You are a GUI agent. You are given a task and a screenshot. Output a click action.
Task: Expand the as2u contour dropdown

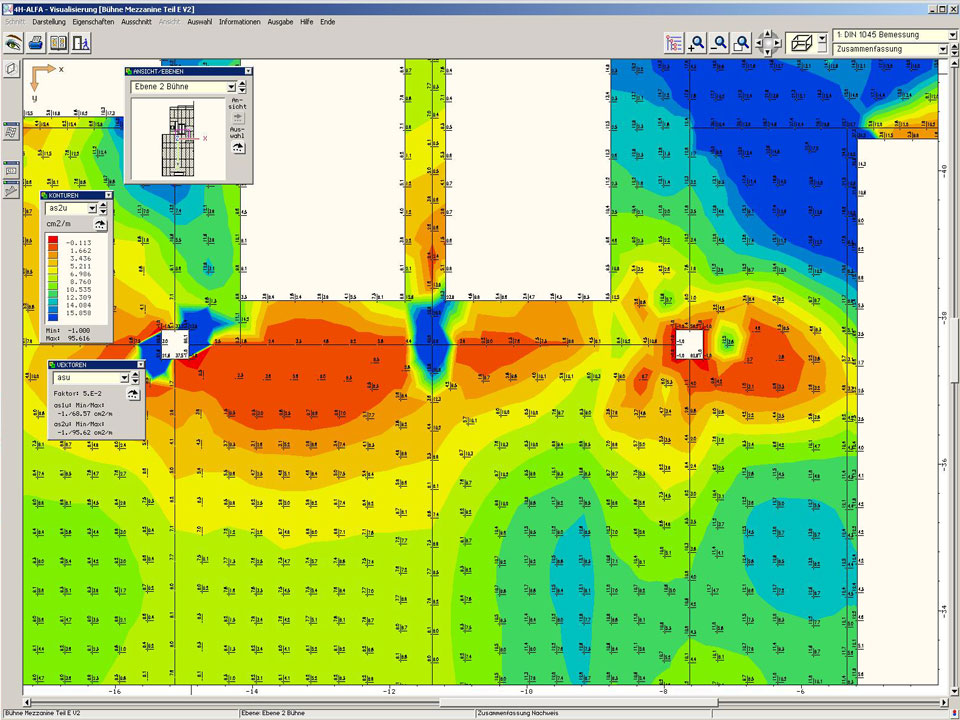coord(92,208)
